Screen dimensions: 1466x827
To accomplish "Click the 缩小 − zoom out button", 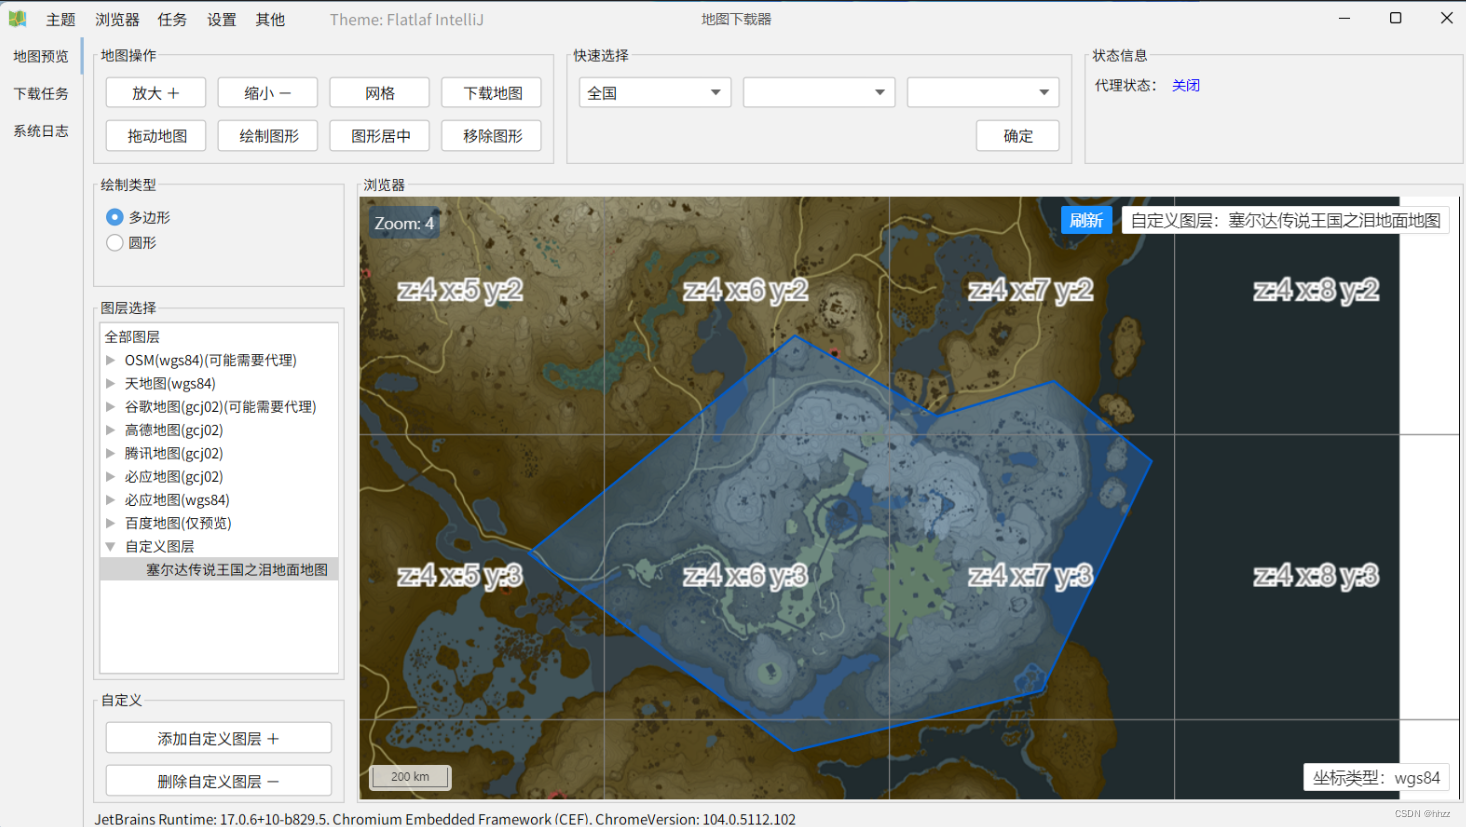I will pyautogui.click(x=268, y=93).
